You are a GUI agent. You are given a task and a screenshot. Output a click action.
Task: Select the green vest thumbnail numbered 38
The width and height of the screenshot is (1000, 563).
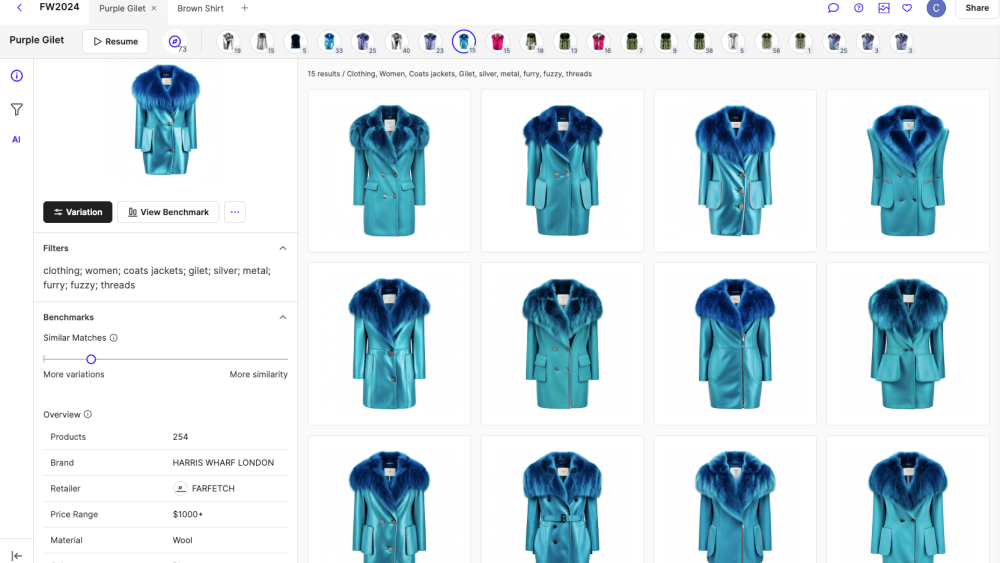700,41
